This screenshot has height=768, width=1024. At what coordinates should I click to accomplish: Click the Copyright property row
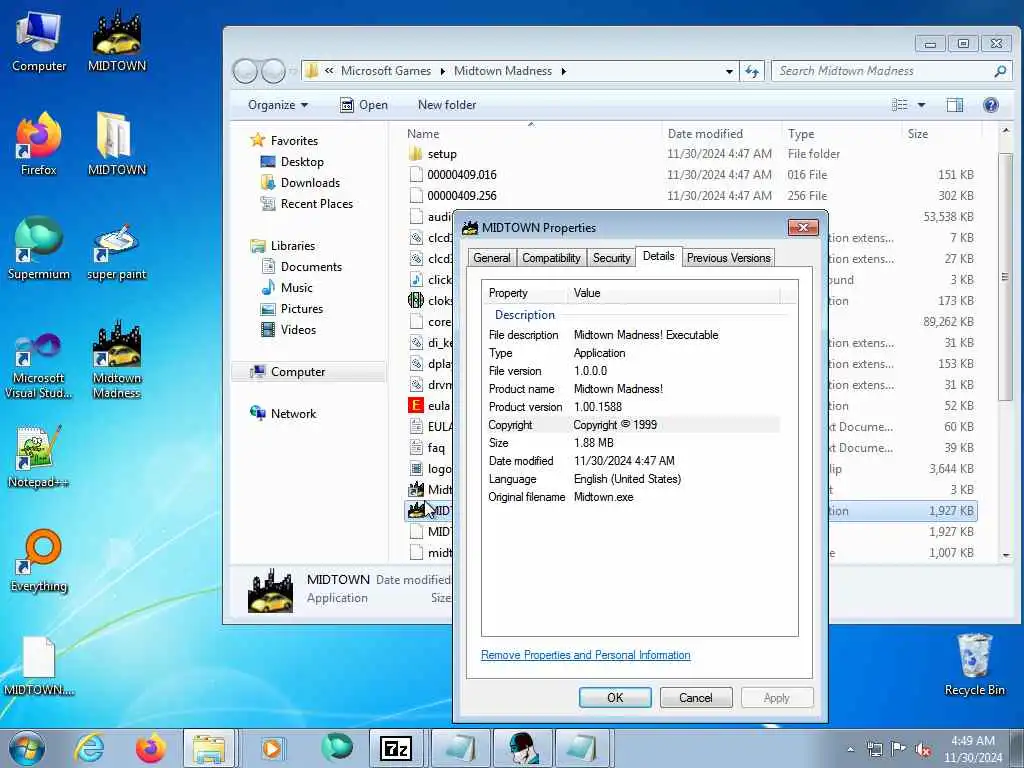(x=633, y=425)
